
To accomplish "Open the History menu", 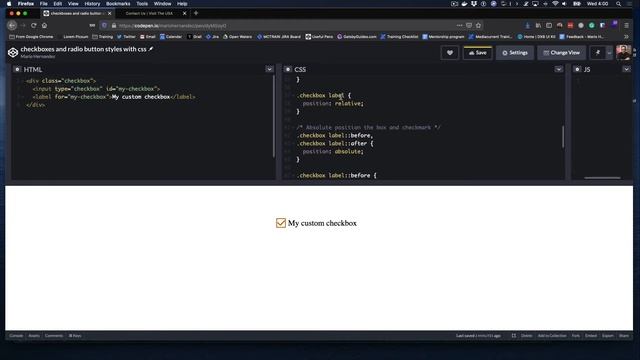I will (92, 4).
